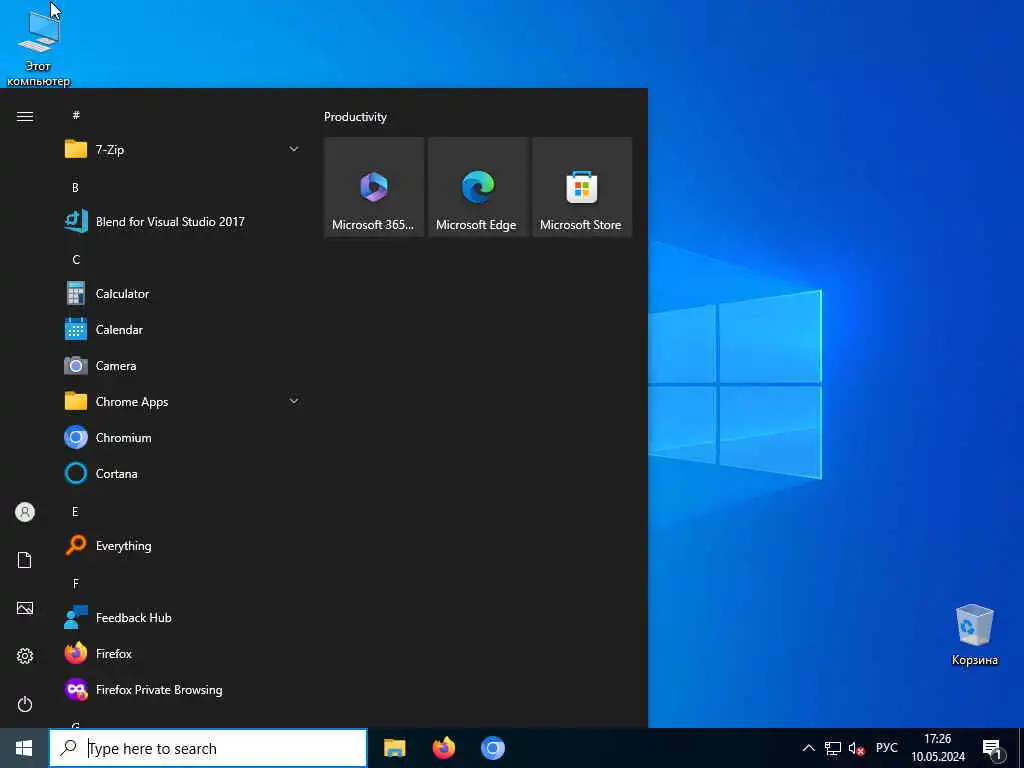Expand the Chrome Apps folder chevron
Viewport: 1024px width, 768px height.
click(x=294, y=401)
